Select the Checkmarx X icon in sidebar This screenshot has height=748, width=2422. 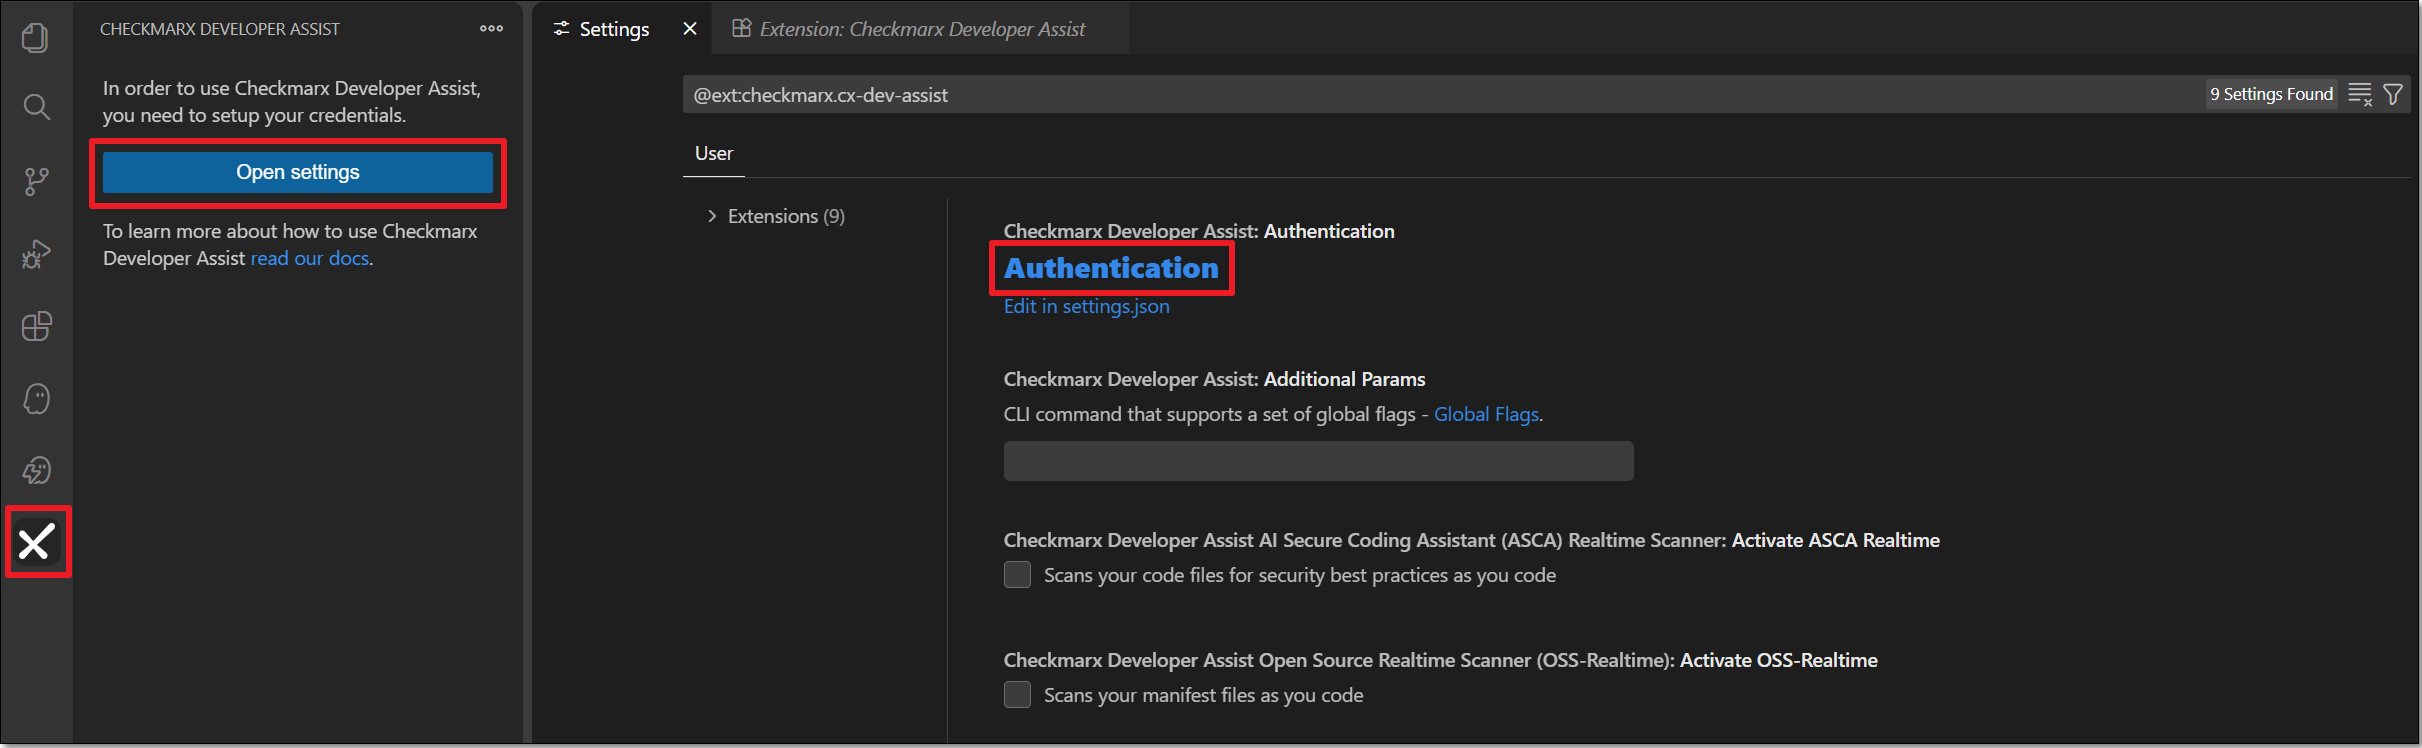coord(37,542)
